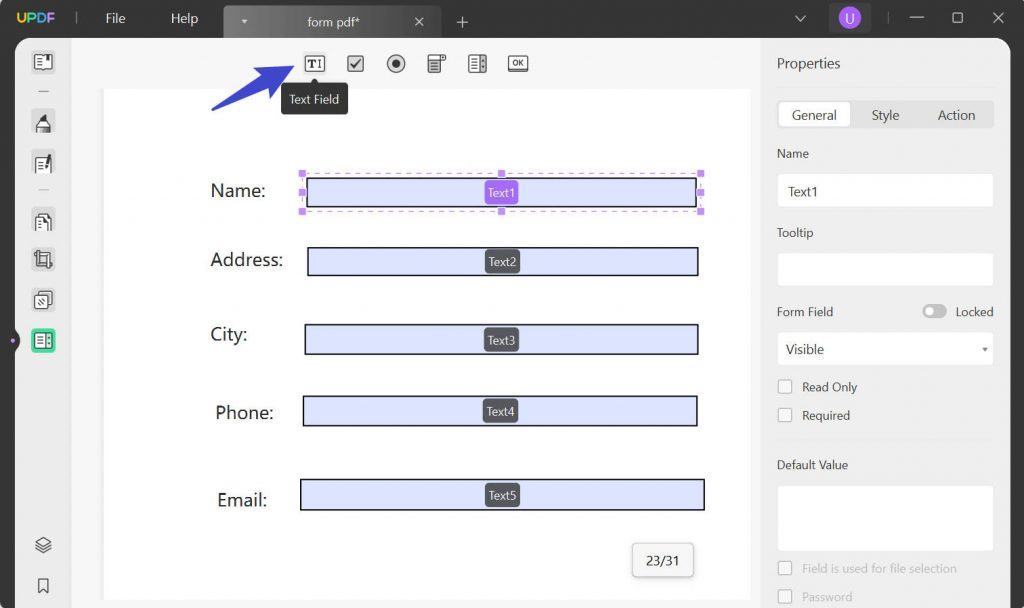1024x608 pixels.
Task: Switch to the Style tab in Properties
Action: tap(885, 114)
